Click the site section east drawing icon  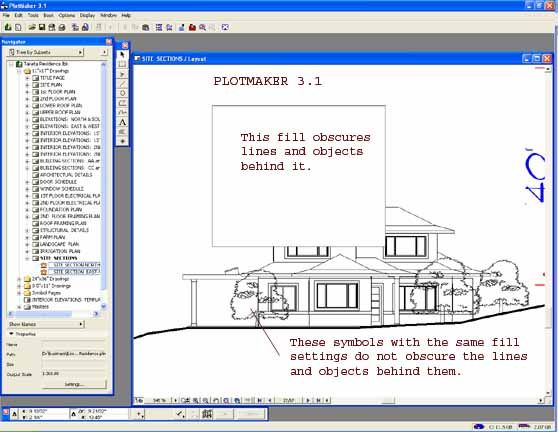click(x=44, y=272)
